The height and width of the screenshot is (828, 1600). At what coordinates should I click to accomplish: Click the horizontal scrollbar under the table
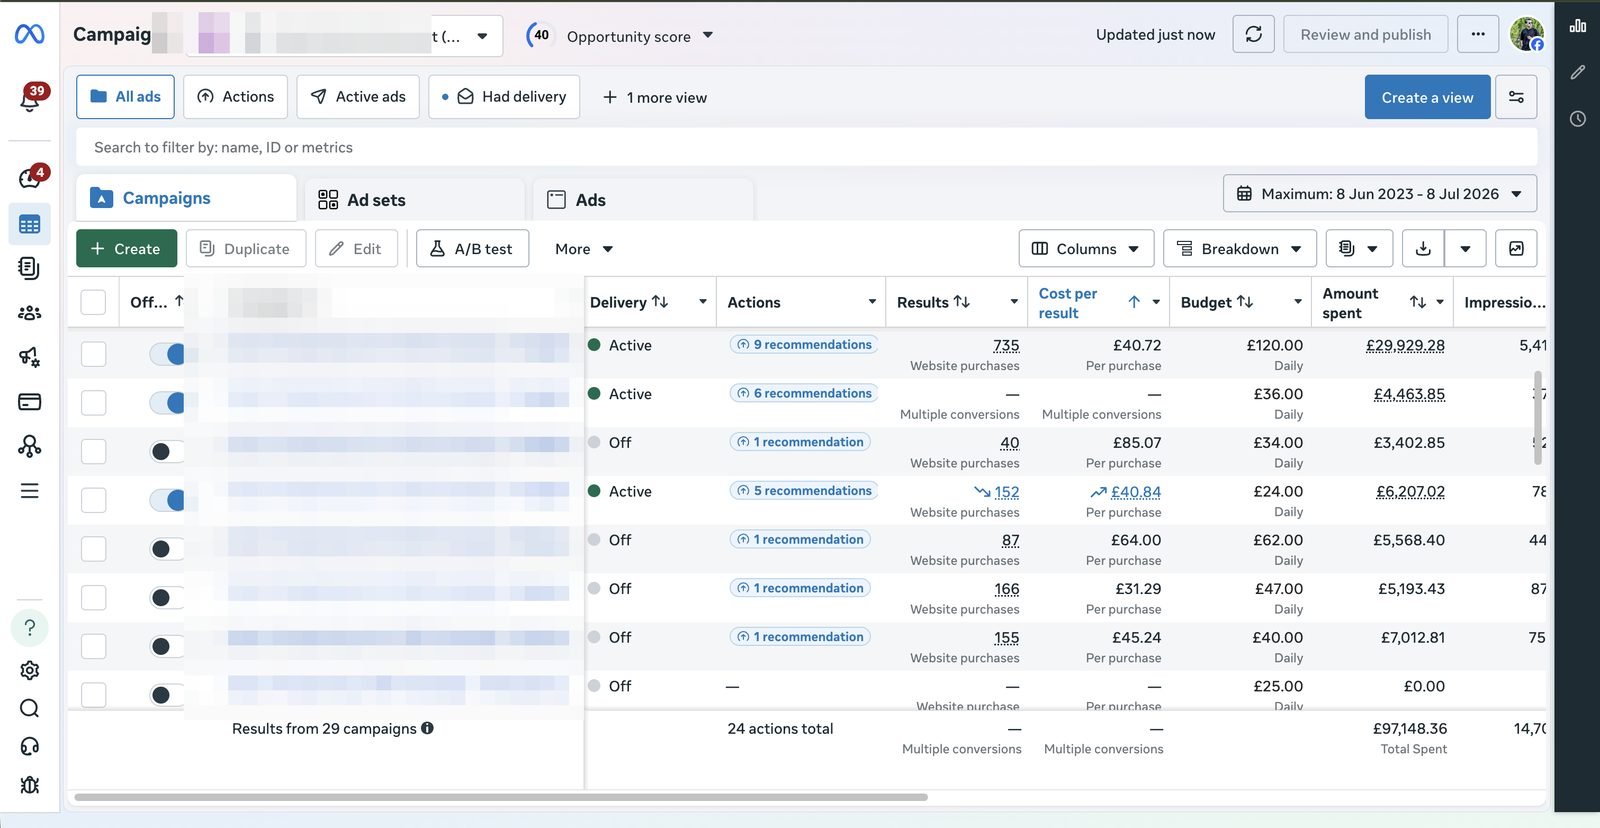tap(500, 797)
